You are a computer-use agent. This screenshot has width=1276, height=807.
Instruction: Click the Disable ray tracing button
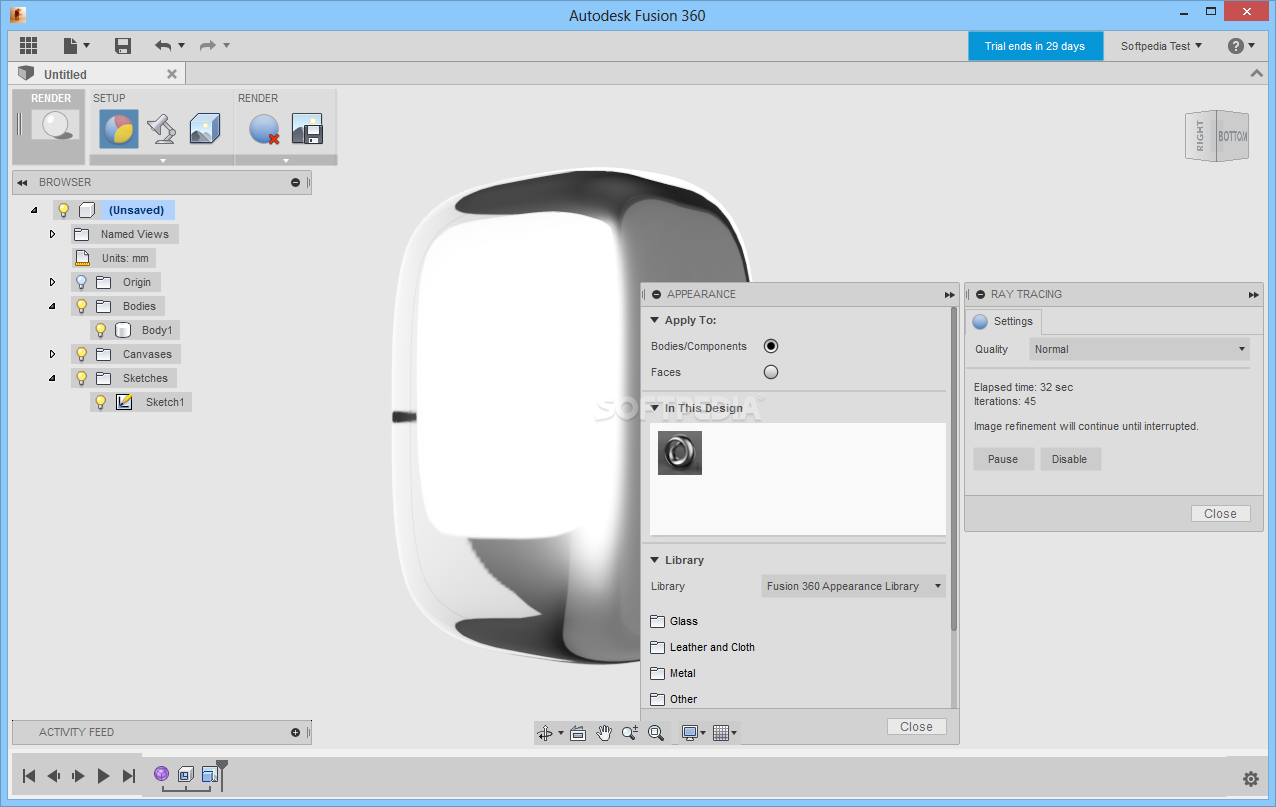[1070, 459]
